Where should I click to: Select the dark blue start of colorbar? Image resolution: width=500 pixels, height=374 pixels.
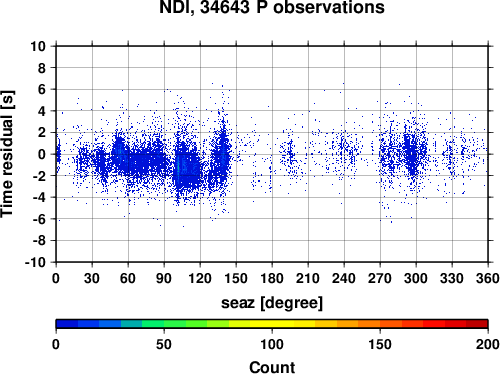click(x=67, y=324)
